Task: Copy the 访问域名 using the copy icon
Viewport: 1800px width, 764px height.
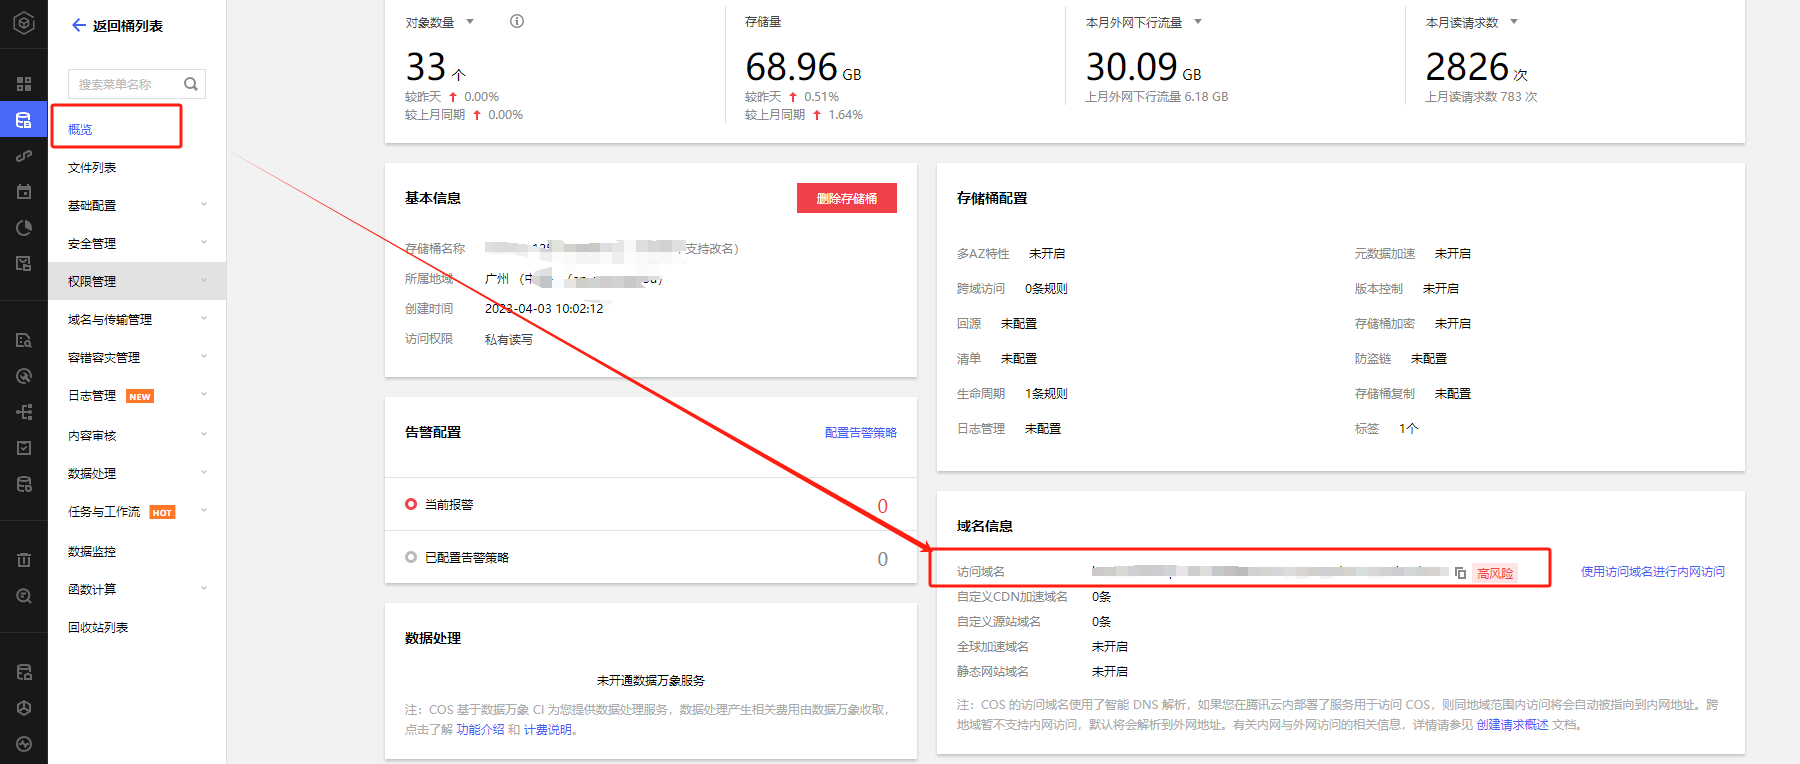Action: point(1460,573)
